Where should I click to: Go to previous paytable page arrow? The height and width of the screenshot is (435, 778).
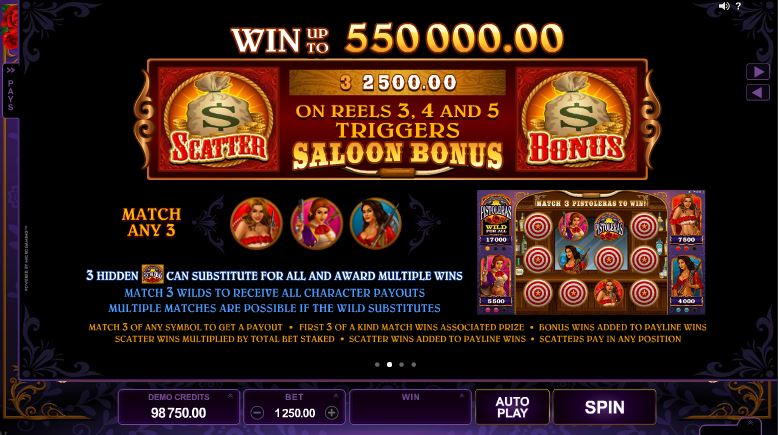(758, 92)
